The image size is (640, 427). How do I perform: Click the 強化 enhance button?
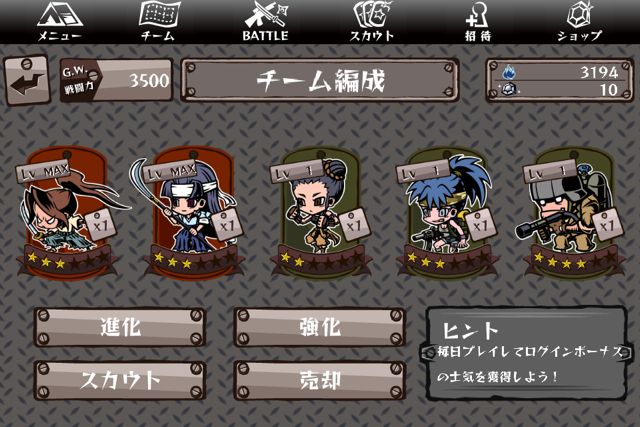tap(320, 327)
